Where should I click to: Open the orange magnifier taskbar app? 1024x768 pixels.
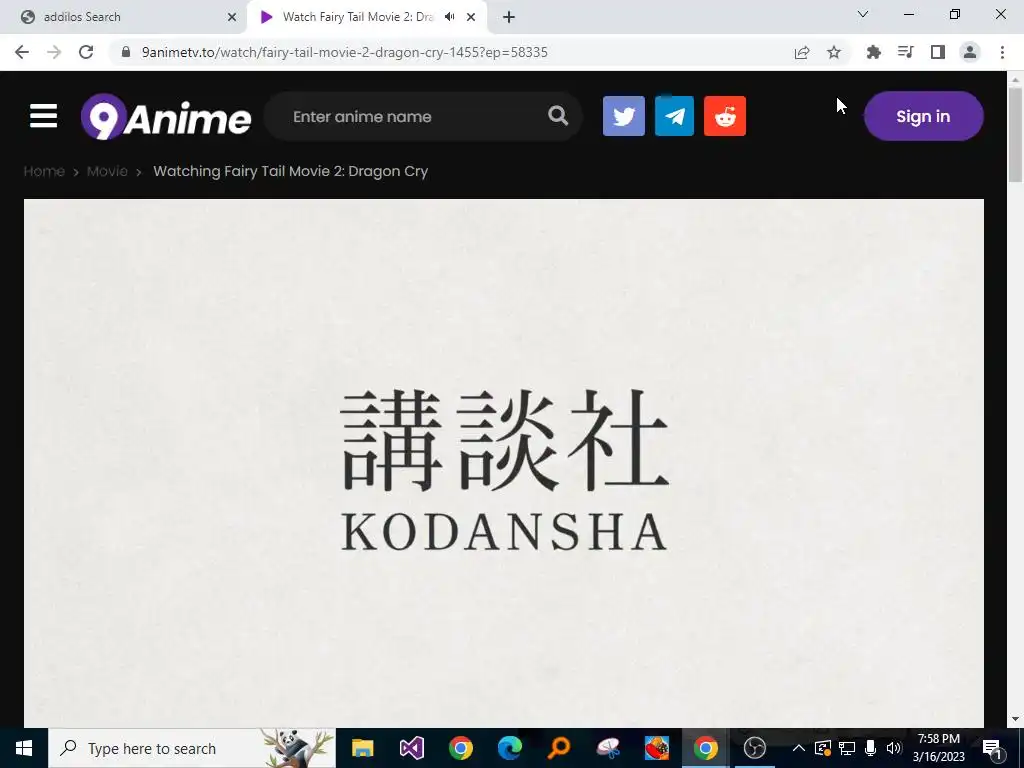pyautogui.click(x=559, y=748)
